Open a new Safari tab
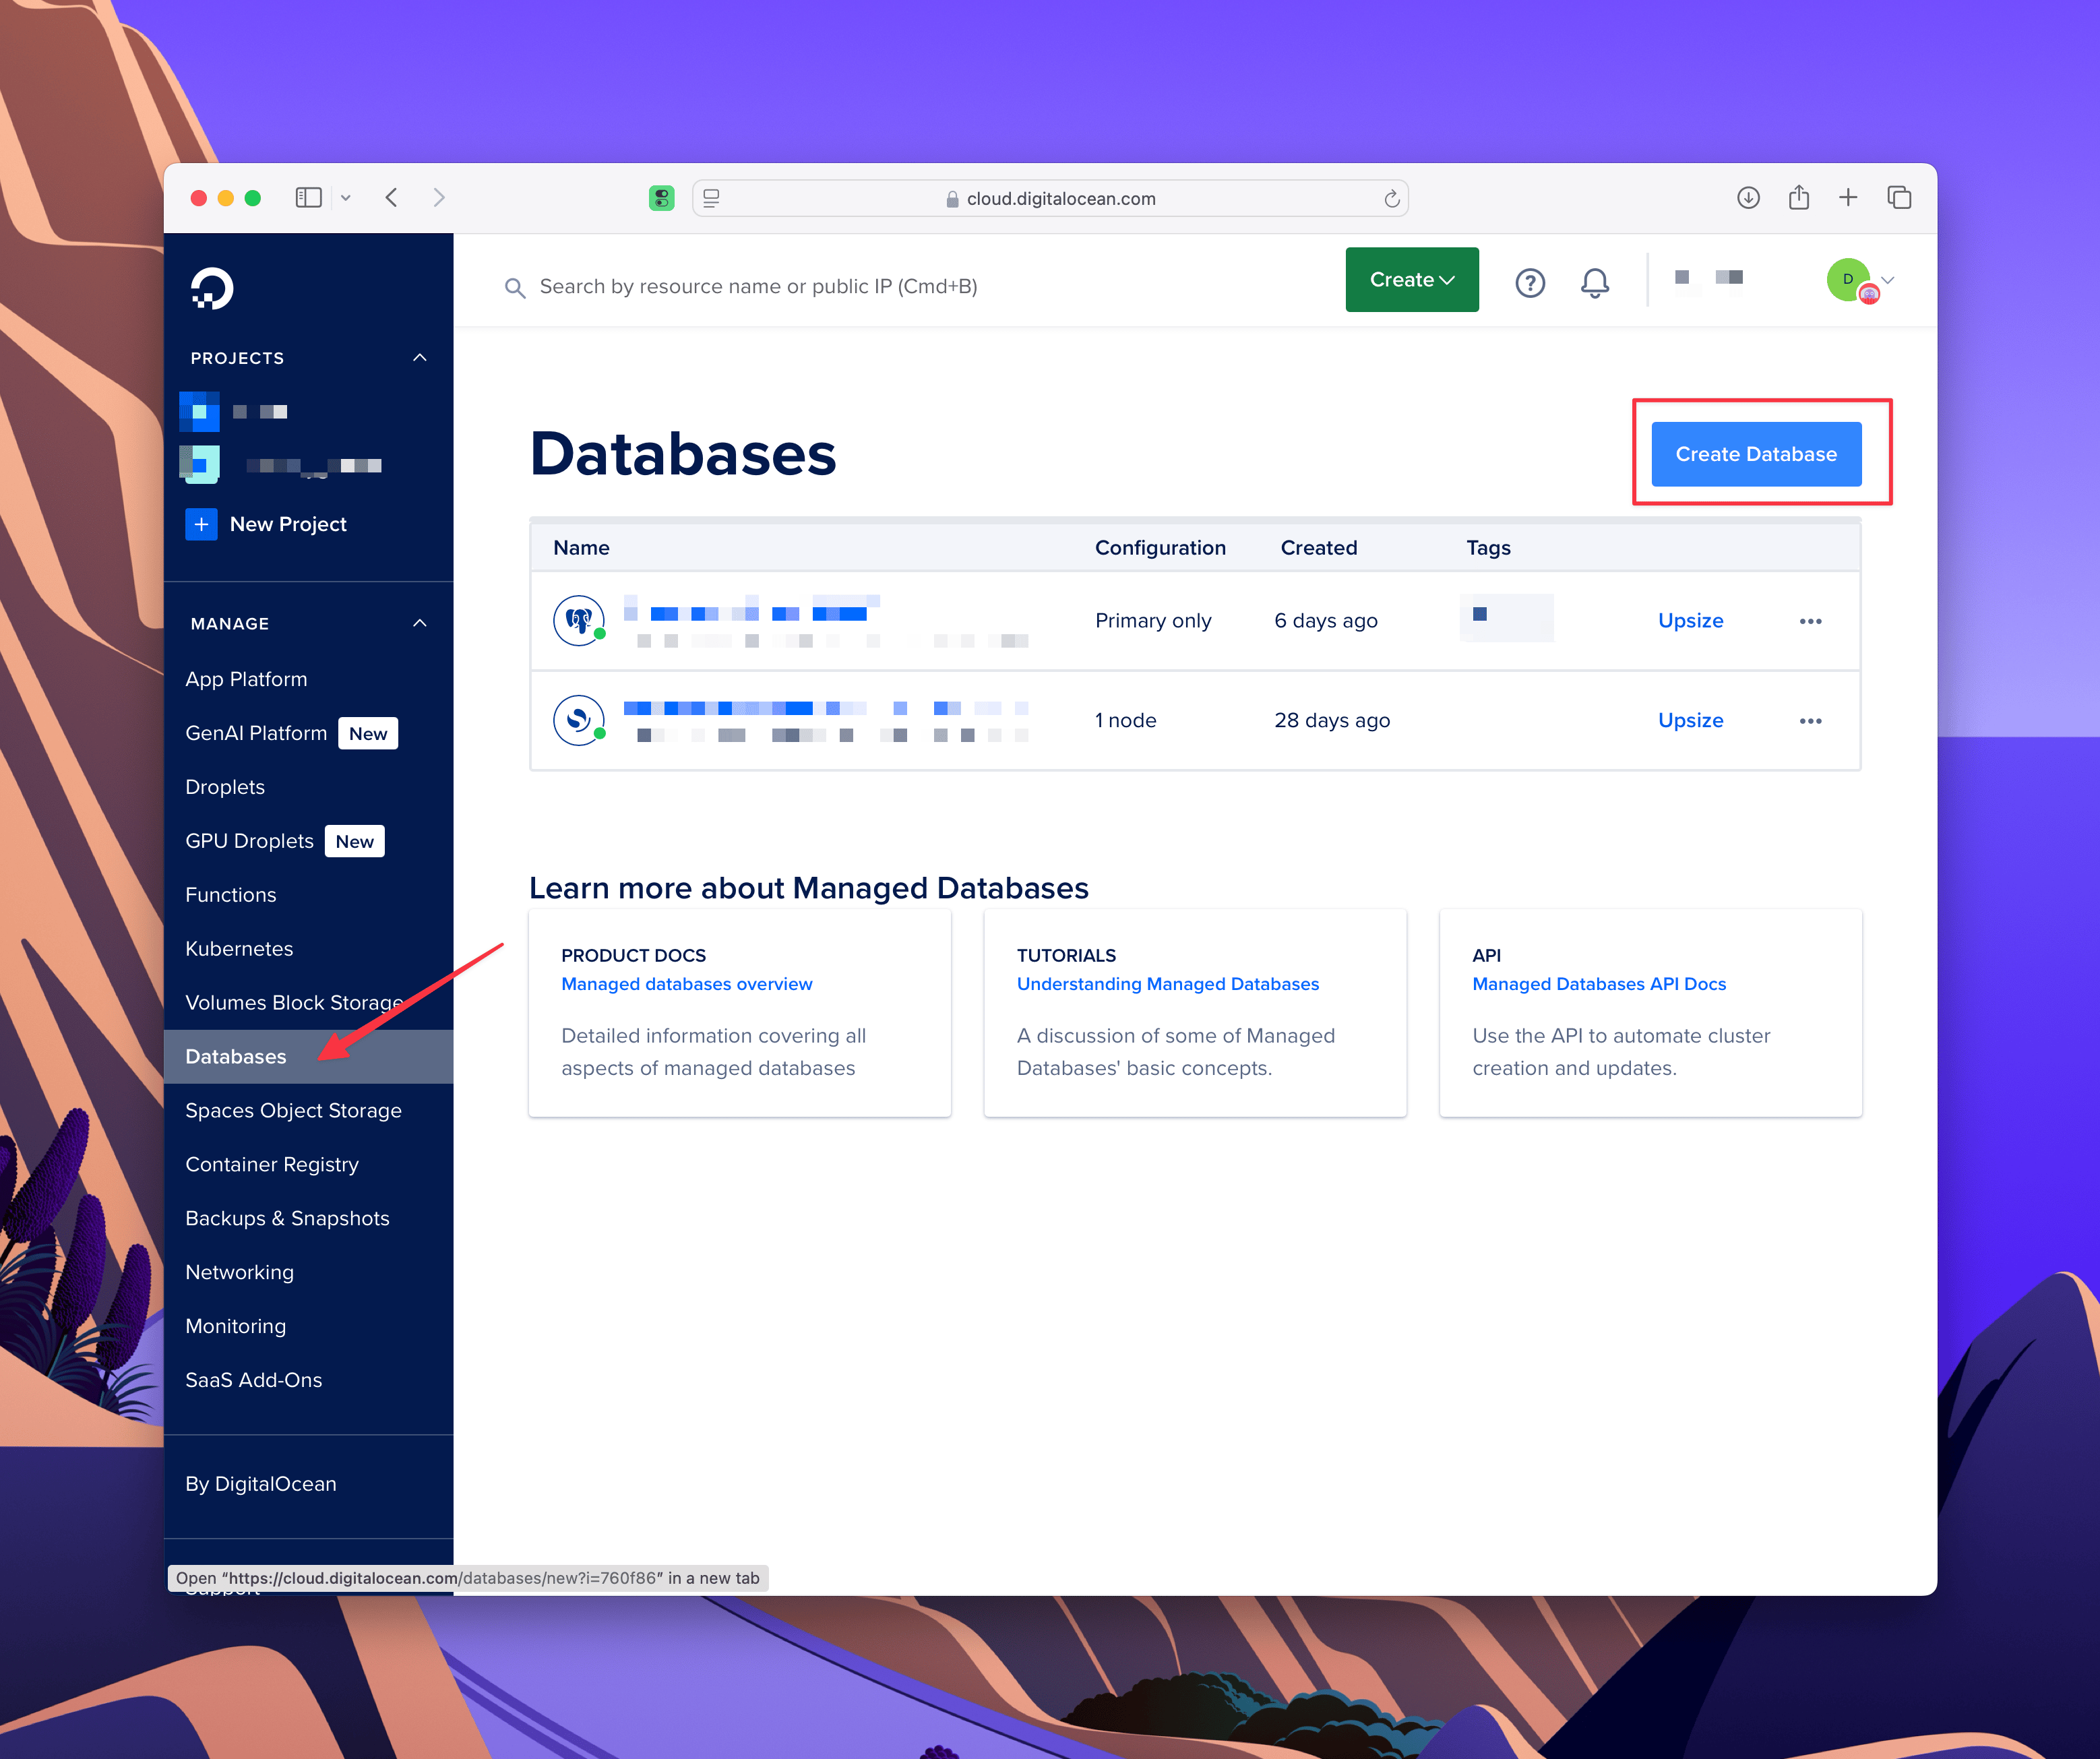This screenshot has height=1759, width=2100. click(1848, 198)
